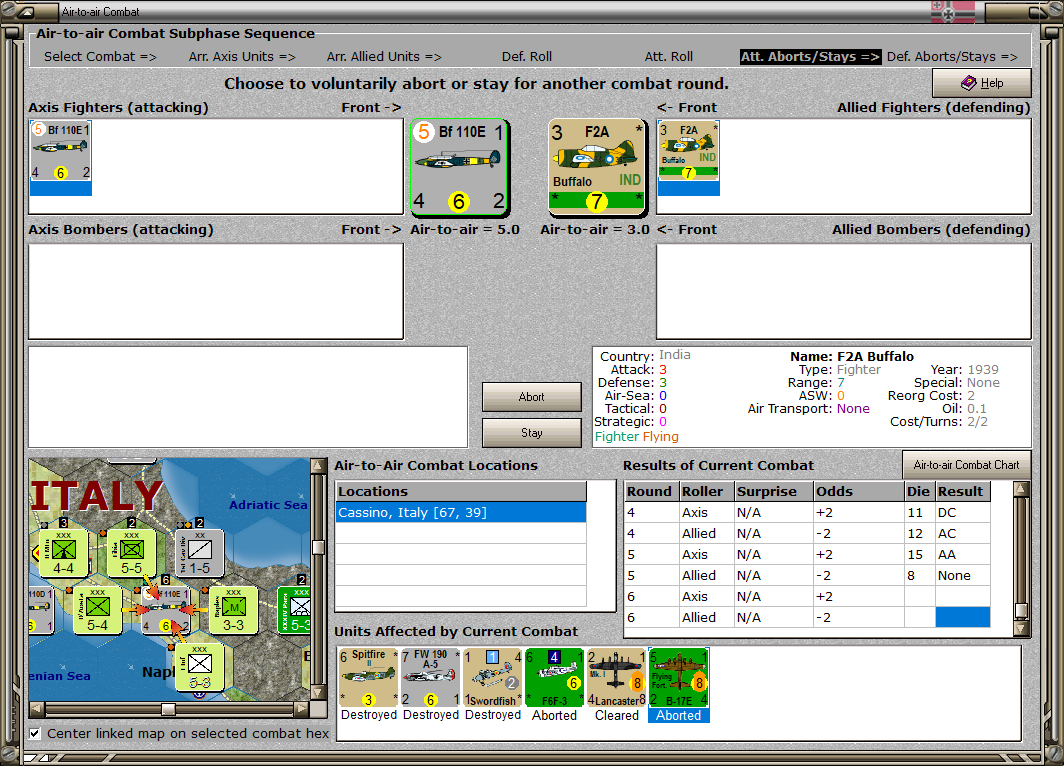Select the destroyed Swordfish unit counter
The height and width of the screenshot is (766, 1064).
point(492,678)
